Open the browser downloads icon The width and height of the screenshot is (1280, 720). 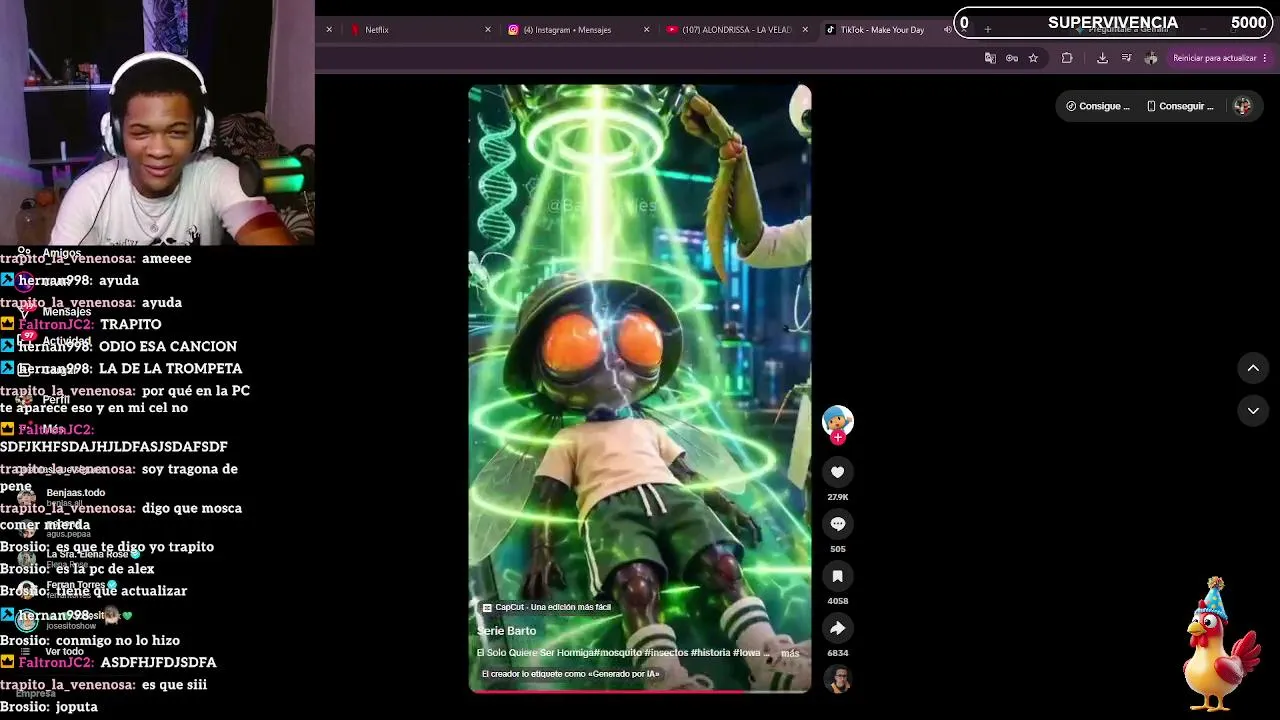coord(1102,58)
